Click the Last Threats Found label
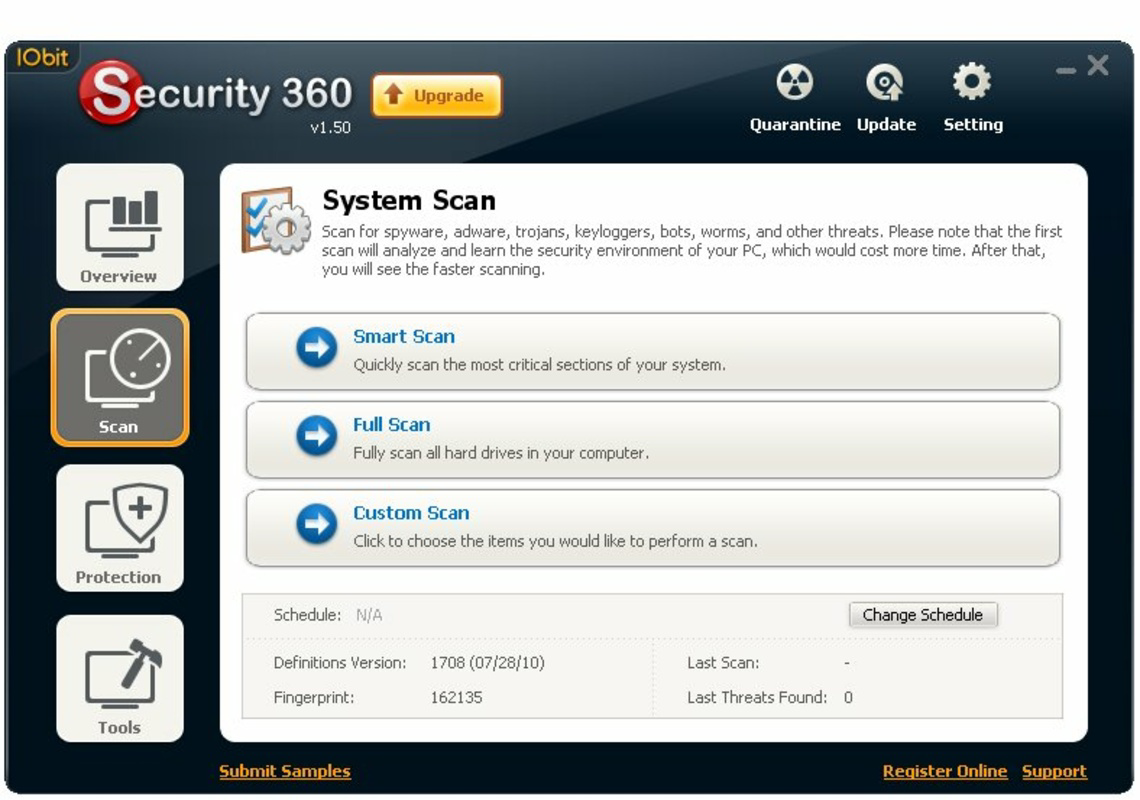1140x800 pixels. pyautogui.click(x=757, y=697)
